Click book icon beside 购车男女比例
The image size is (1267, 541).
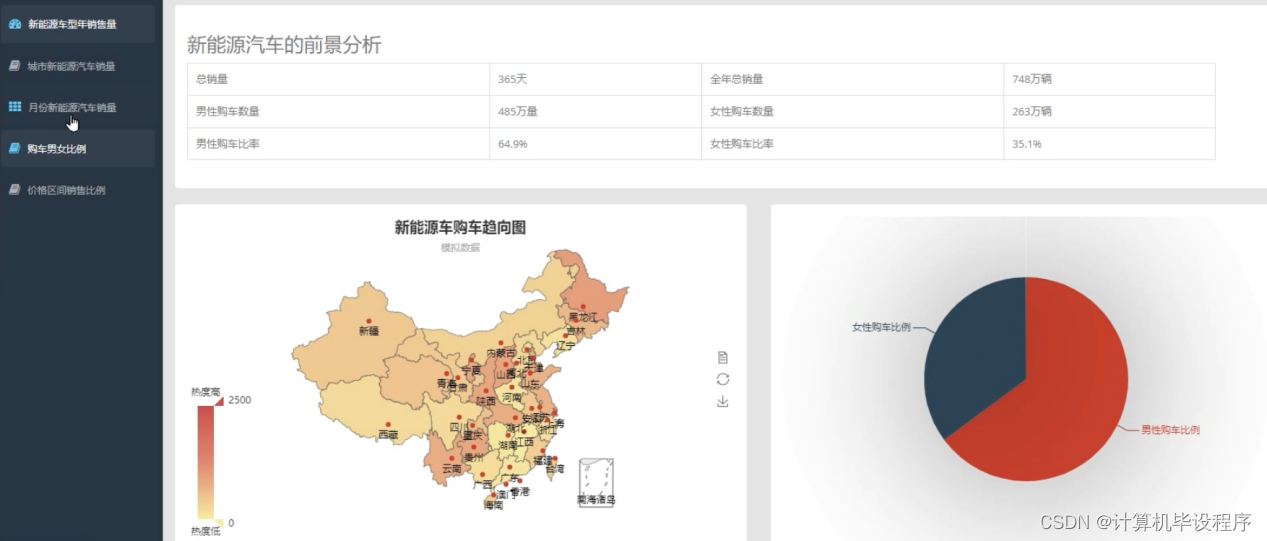coord(14,148)
